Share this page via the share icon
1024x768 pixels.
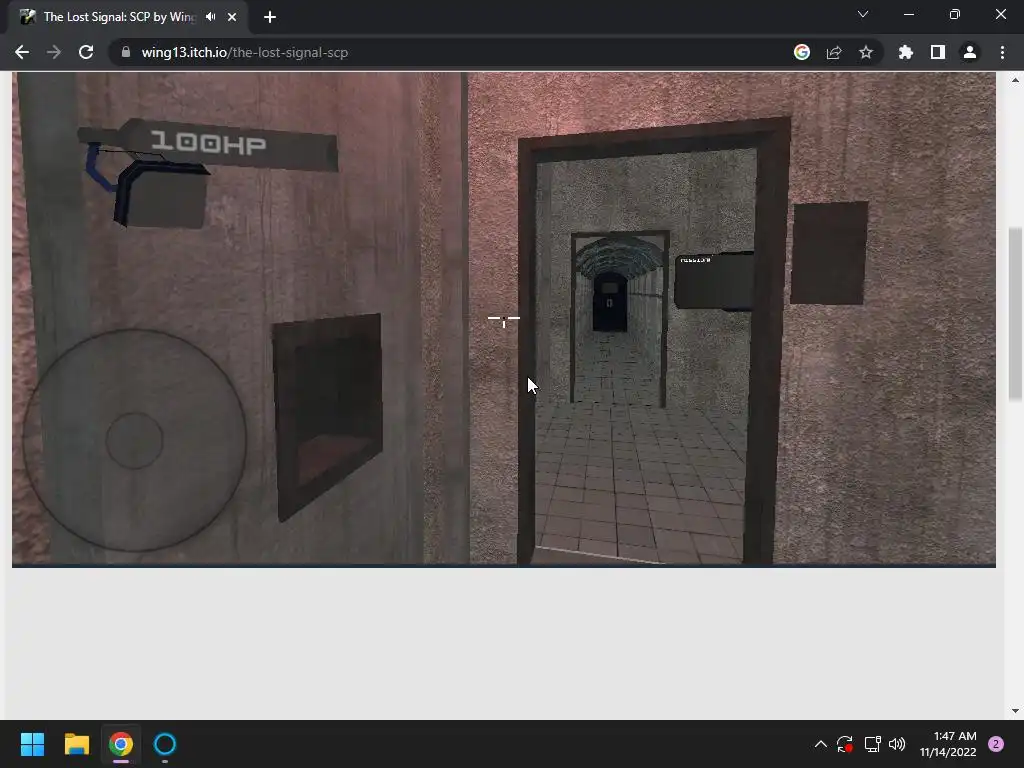(833, 52)
